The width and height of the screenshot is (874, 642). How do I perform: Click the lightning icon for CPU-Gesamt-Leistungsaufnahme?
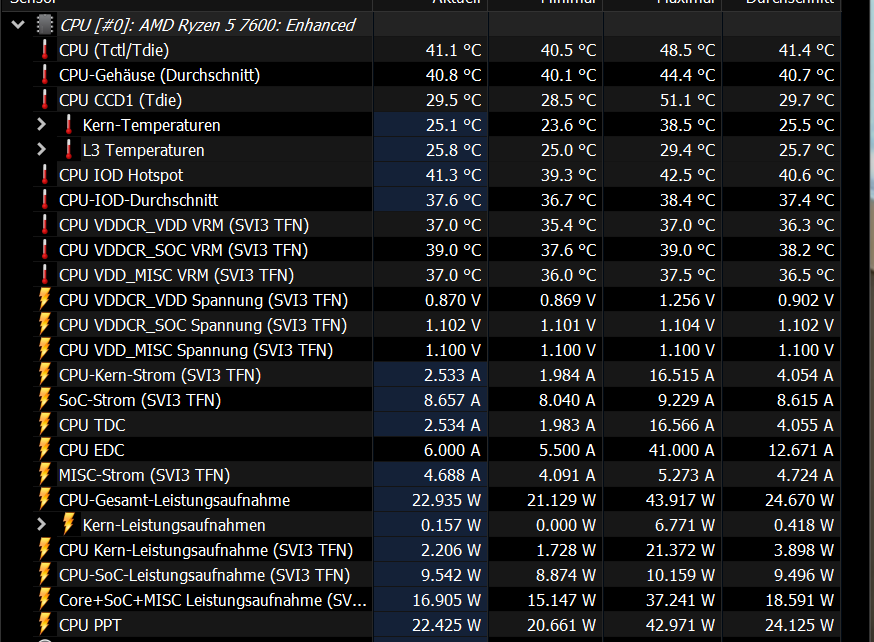(x=45, y=499)
